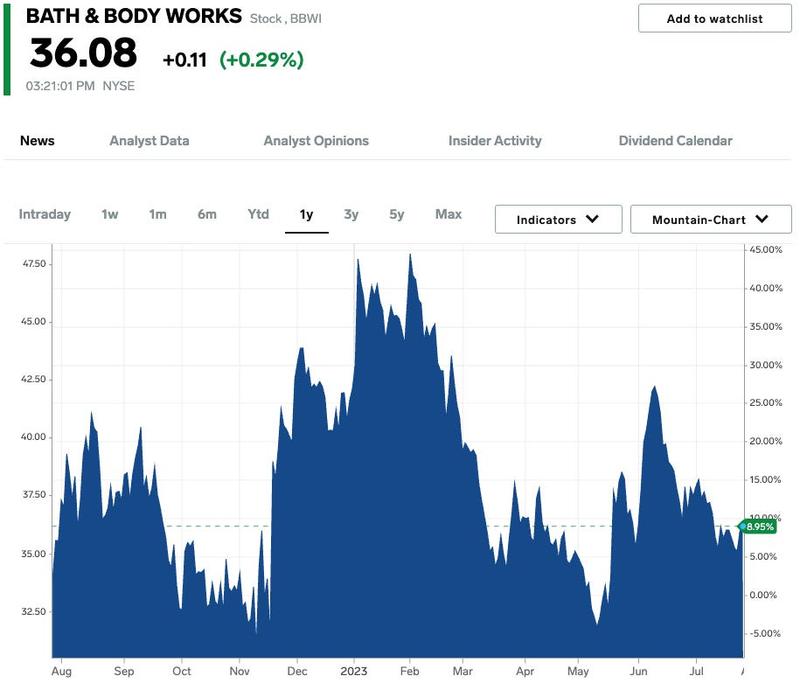Select the Ytd chart range
800x684 pixels.
[x=258, y=214]
